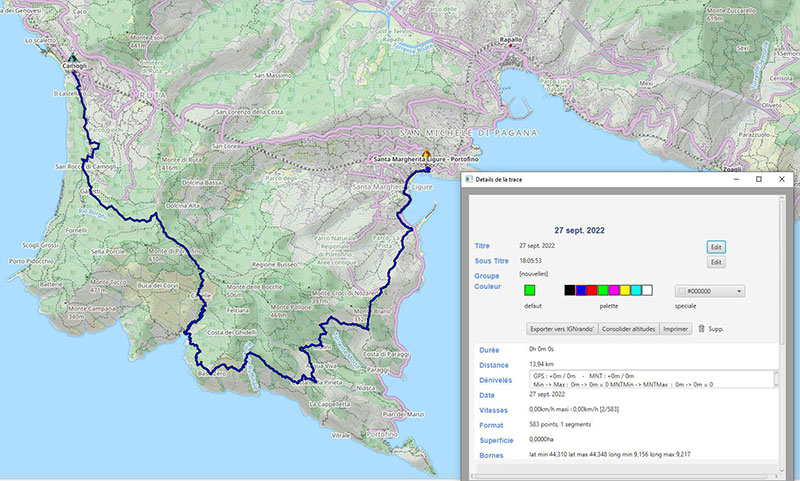Click the 'Costa di Paraggi' map label
800x481 pixels.
(386, 354)
